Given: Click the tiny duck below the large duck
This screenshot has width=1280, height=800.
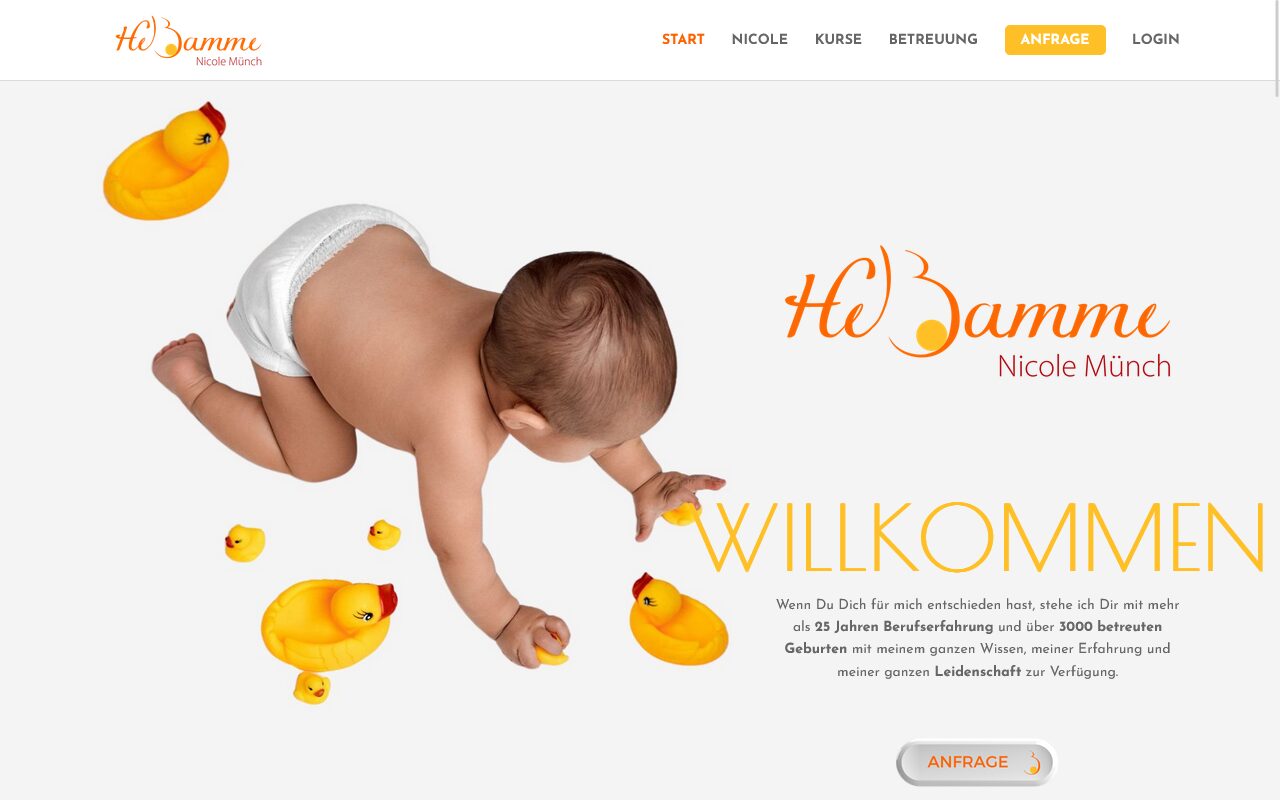Looking at the screenshot, I should [311, 687].
